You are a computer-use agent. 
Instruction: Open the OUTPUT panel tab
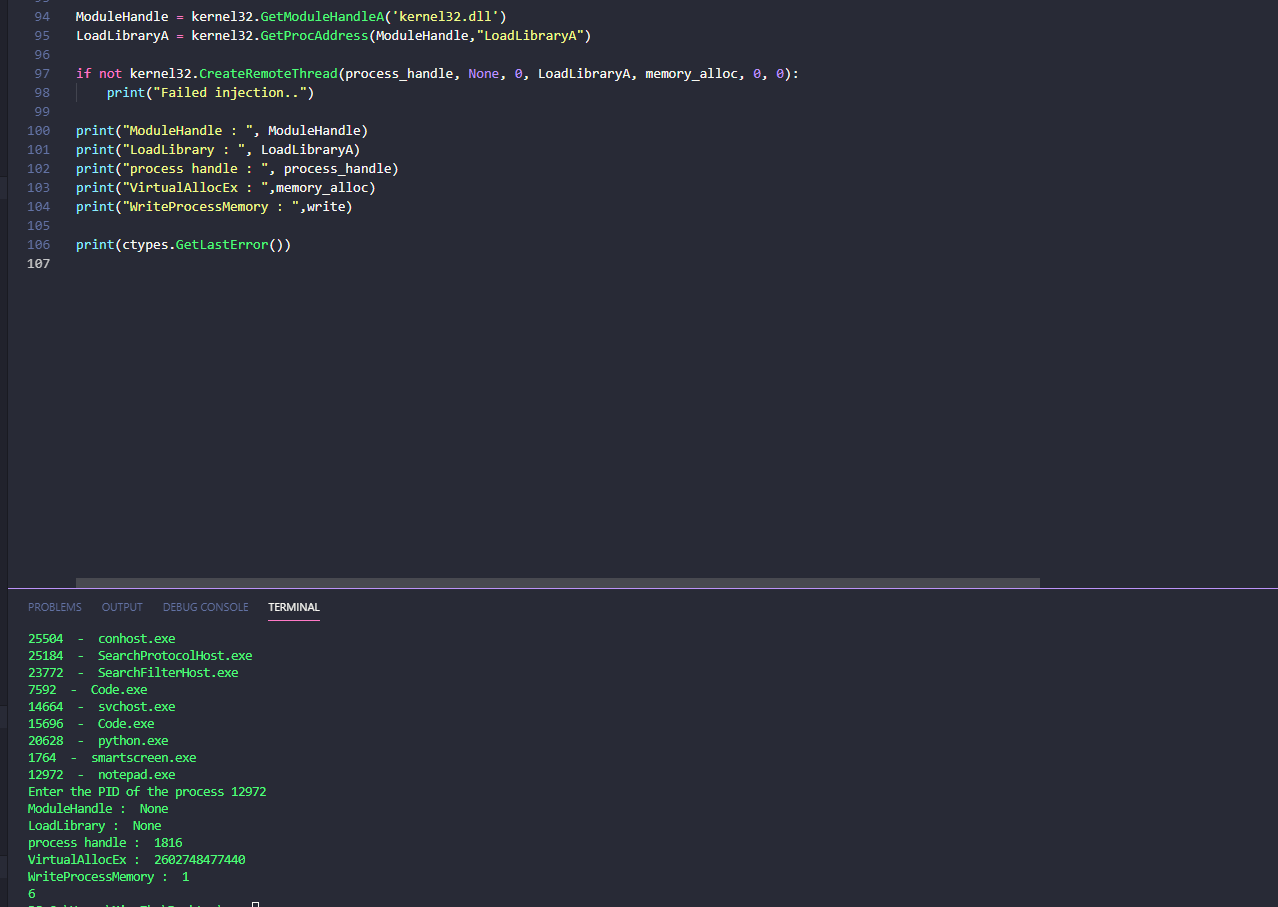click(121, 607)
